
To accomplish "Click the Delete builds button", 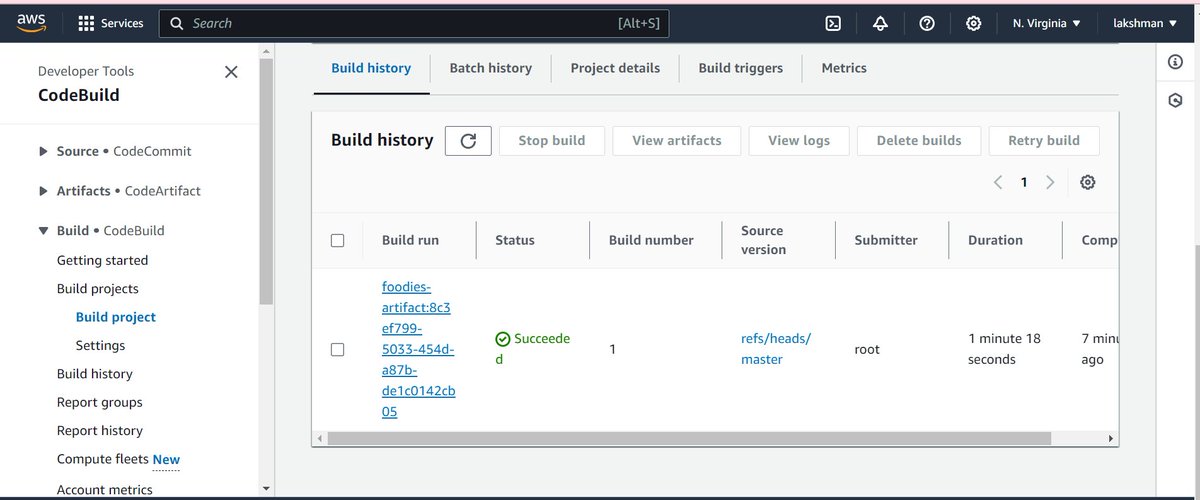I will [919, 140].
